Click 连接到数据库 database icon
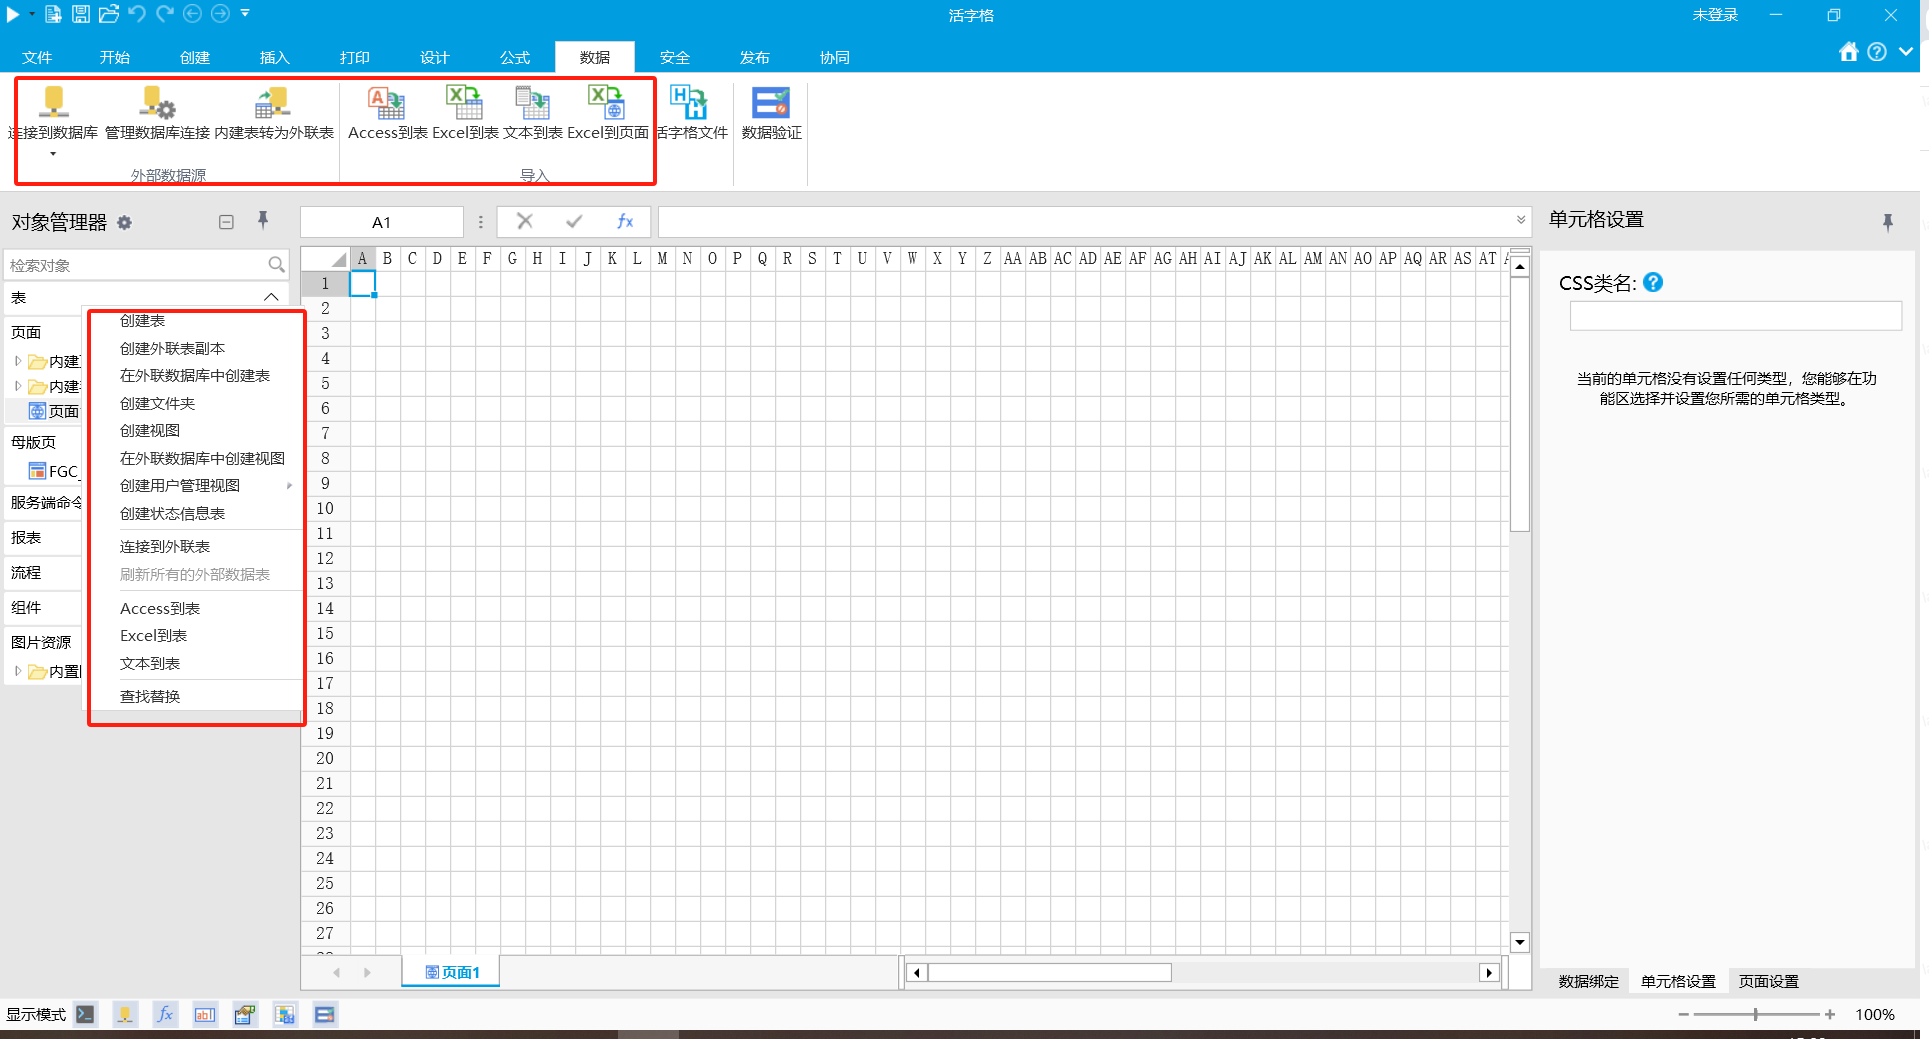This screenshot has height=1039, width=1929. 53,101
